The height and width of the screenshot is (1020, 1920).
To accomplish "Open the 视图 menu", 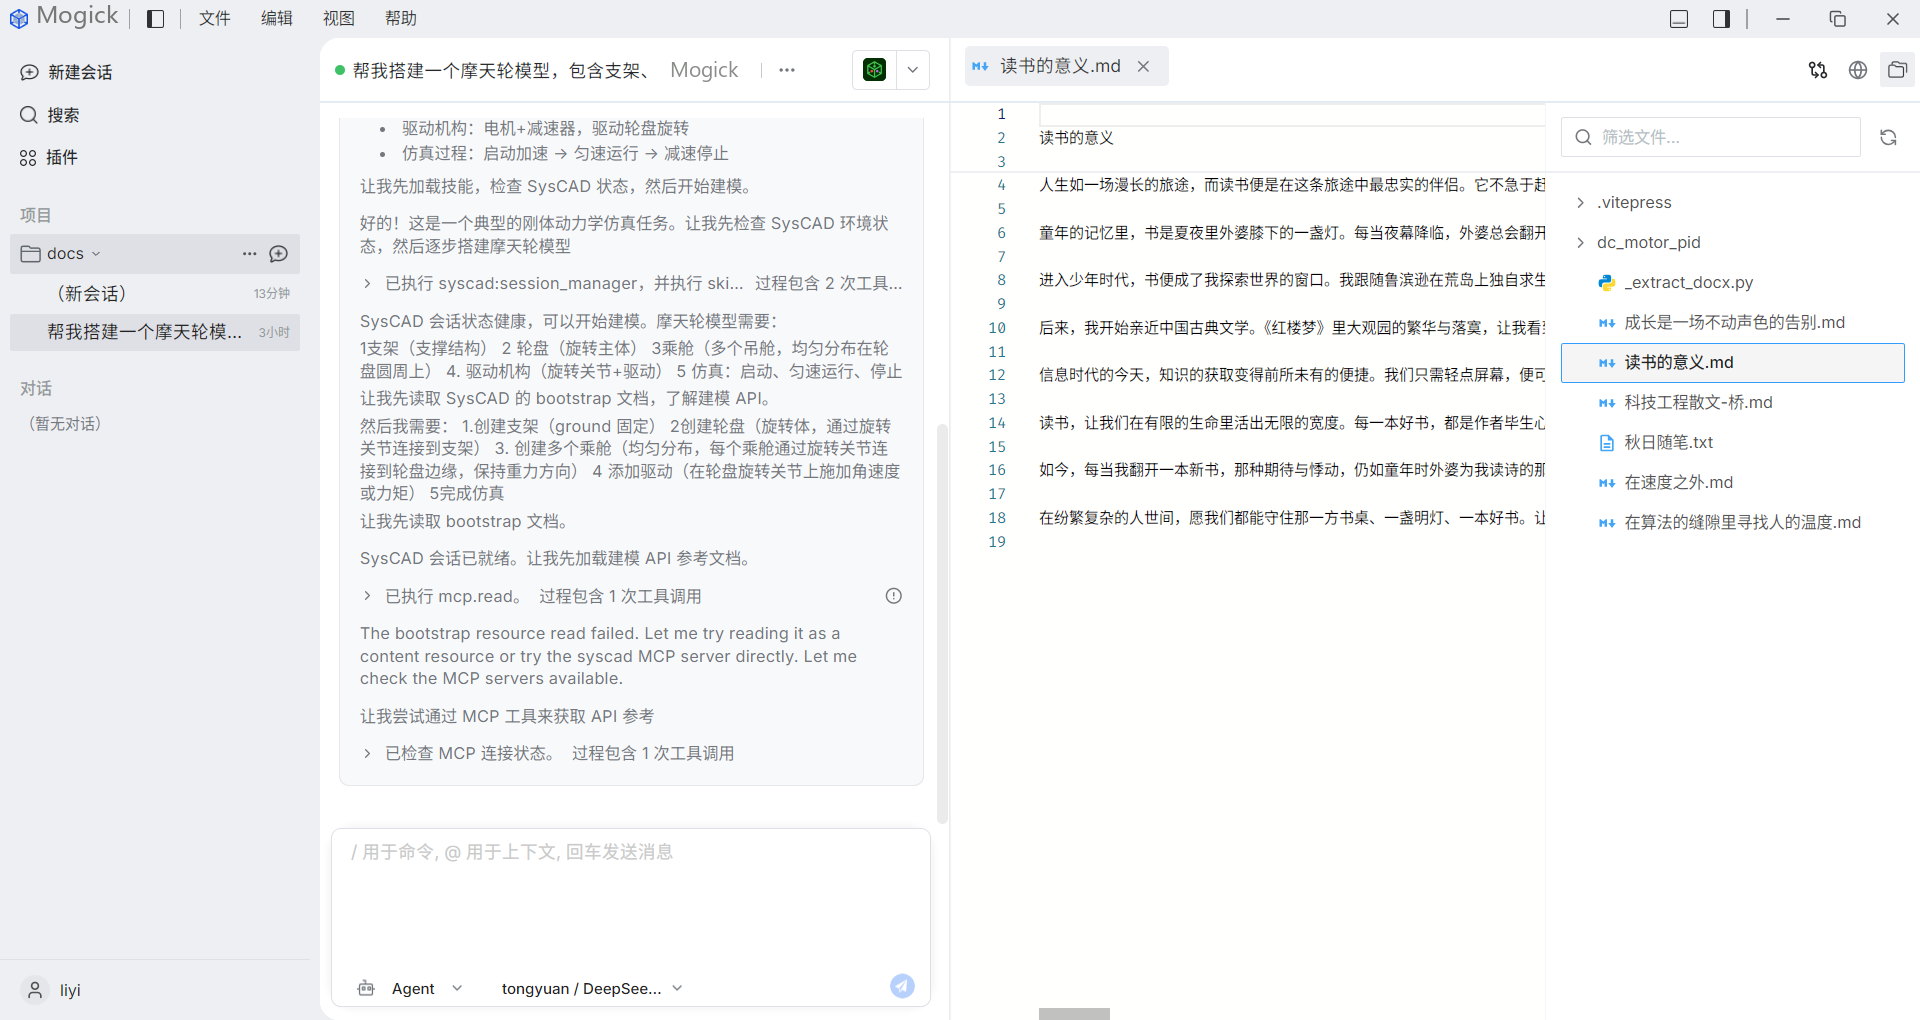I will pyautogui.click(x=339, y=18).
